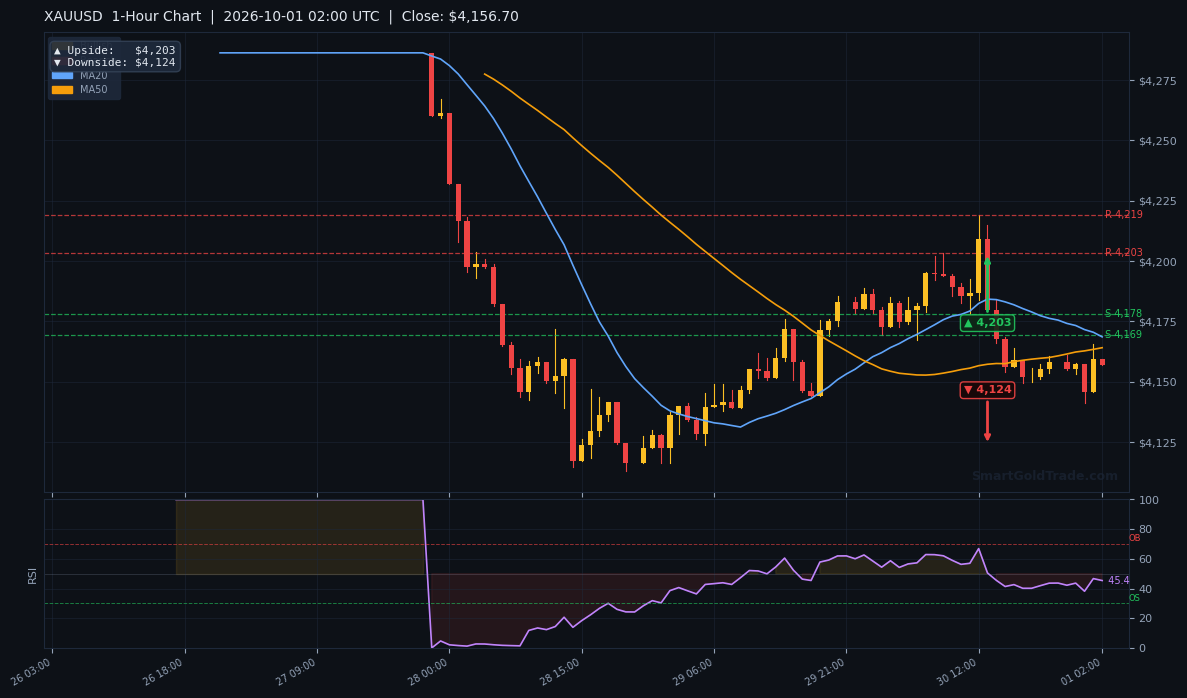Click the 26 18:00 time axis label
Screen dimensions: 1187x698
(x=165, y=671)
